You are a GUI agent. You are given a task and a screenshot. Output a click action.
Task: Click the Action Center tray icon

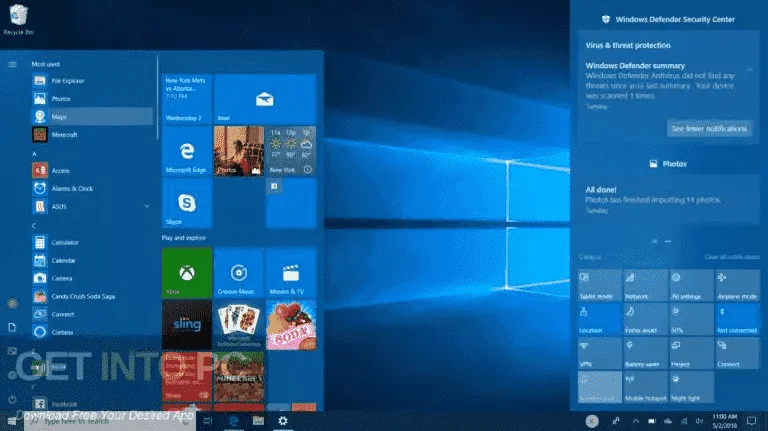tap(752, 421)
